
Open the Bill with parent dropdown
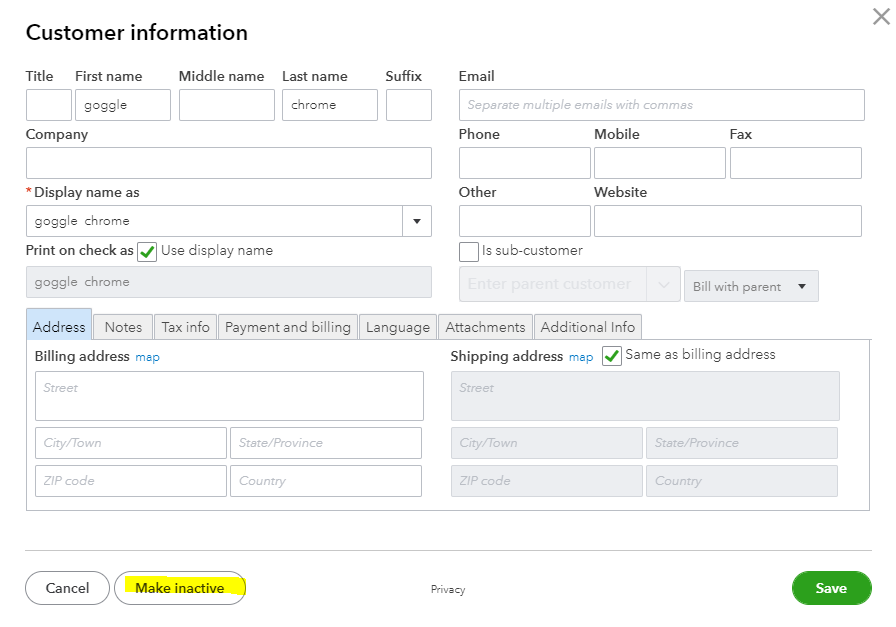tap(750, 286)
